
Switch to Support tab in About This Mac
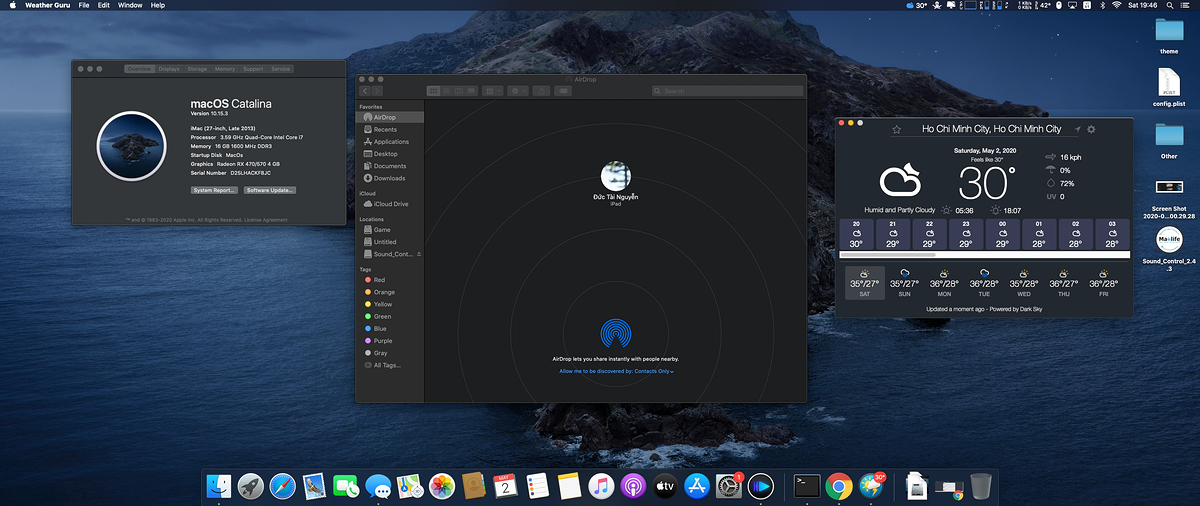pyautogui.click(x=253, y=69)
